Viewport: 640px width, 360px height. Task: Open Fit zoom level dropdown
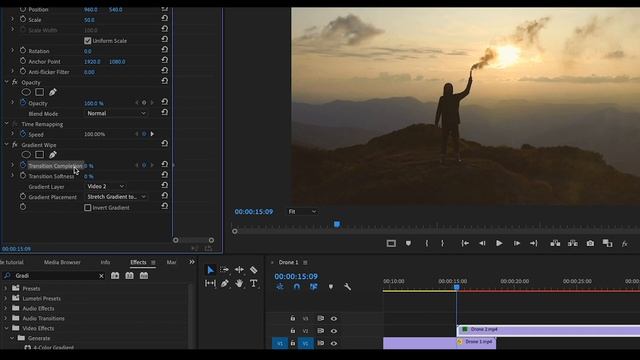coord(302,212)
